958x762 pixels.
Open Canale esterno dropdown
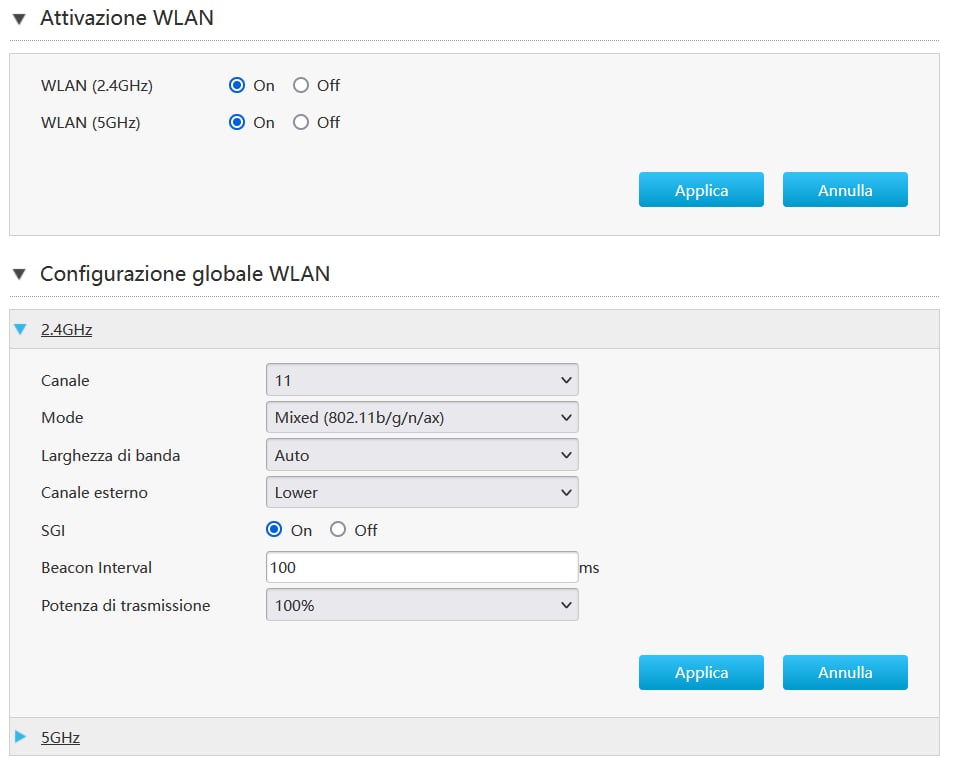pyautogui.click(x=421, y=492)
